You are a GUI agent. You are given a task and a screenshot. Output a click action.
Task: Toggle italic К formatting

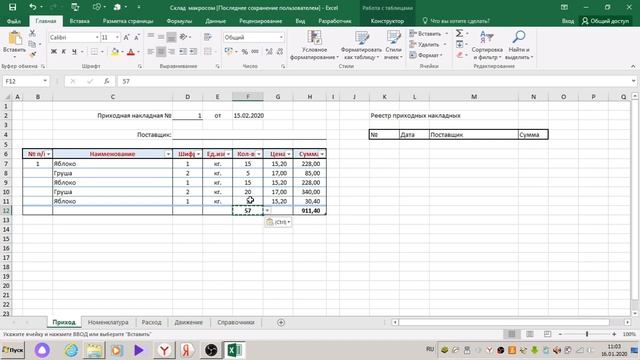[x=64, y=51]
